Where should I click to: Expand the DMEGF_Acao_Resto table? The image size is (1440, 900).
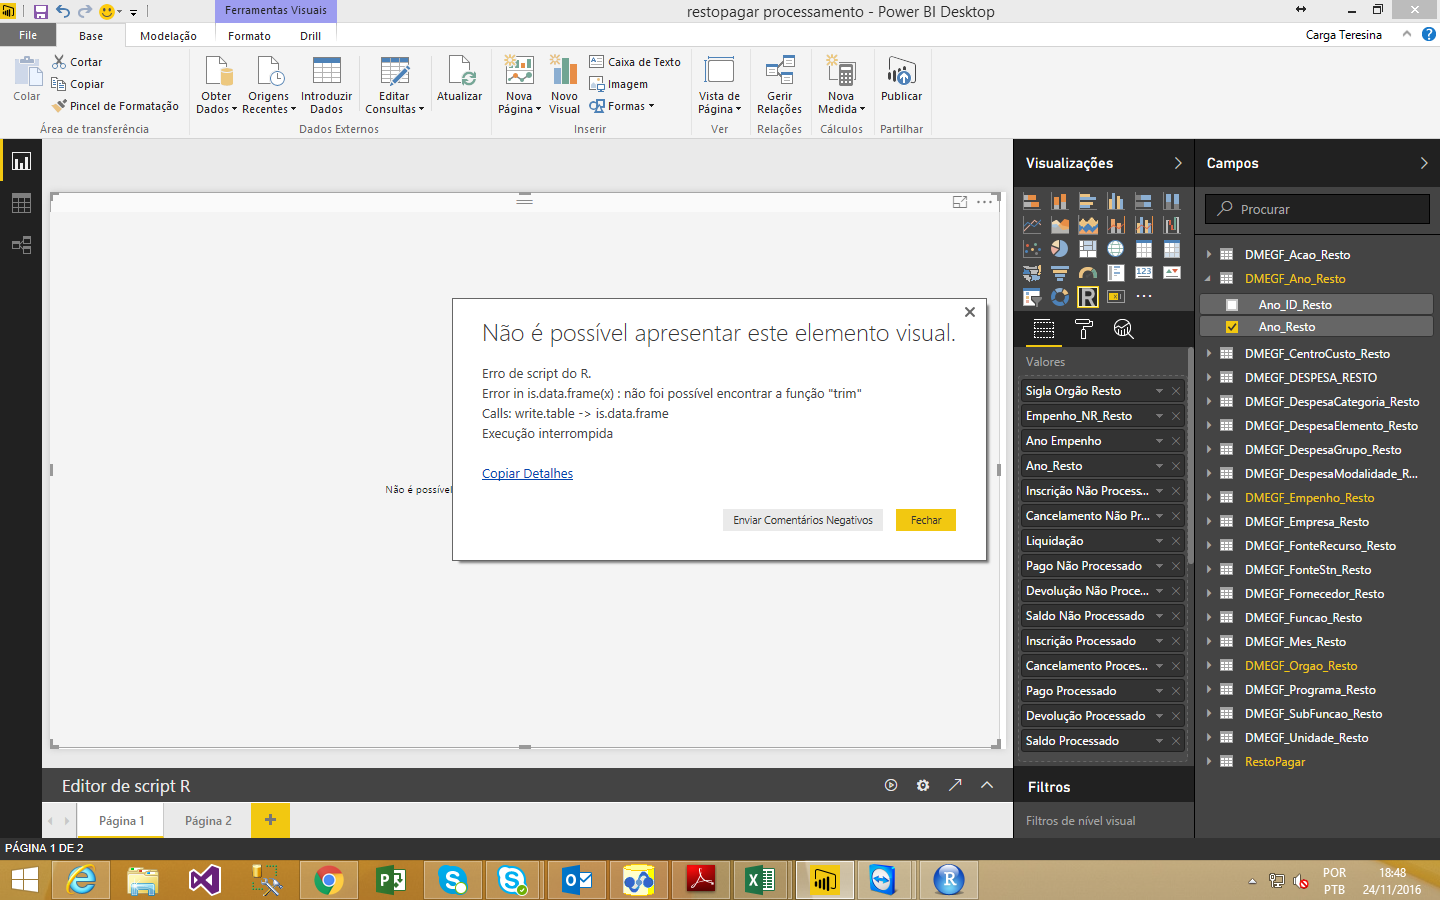pyautogui.click(x=1208, y=254)
